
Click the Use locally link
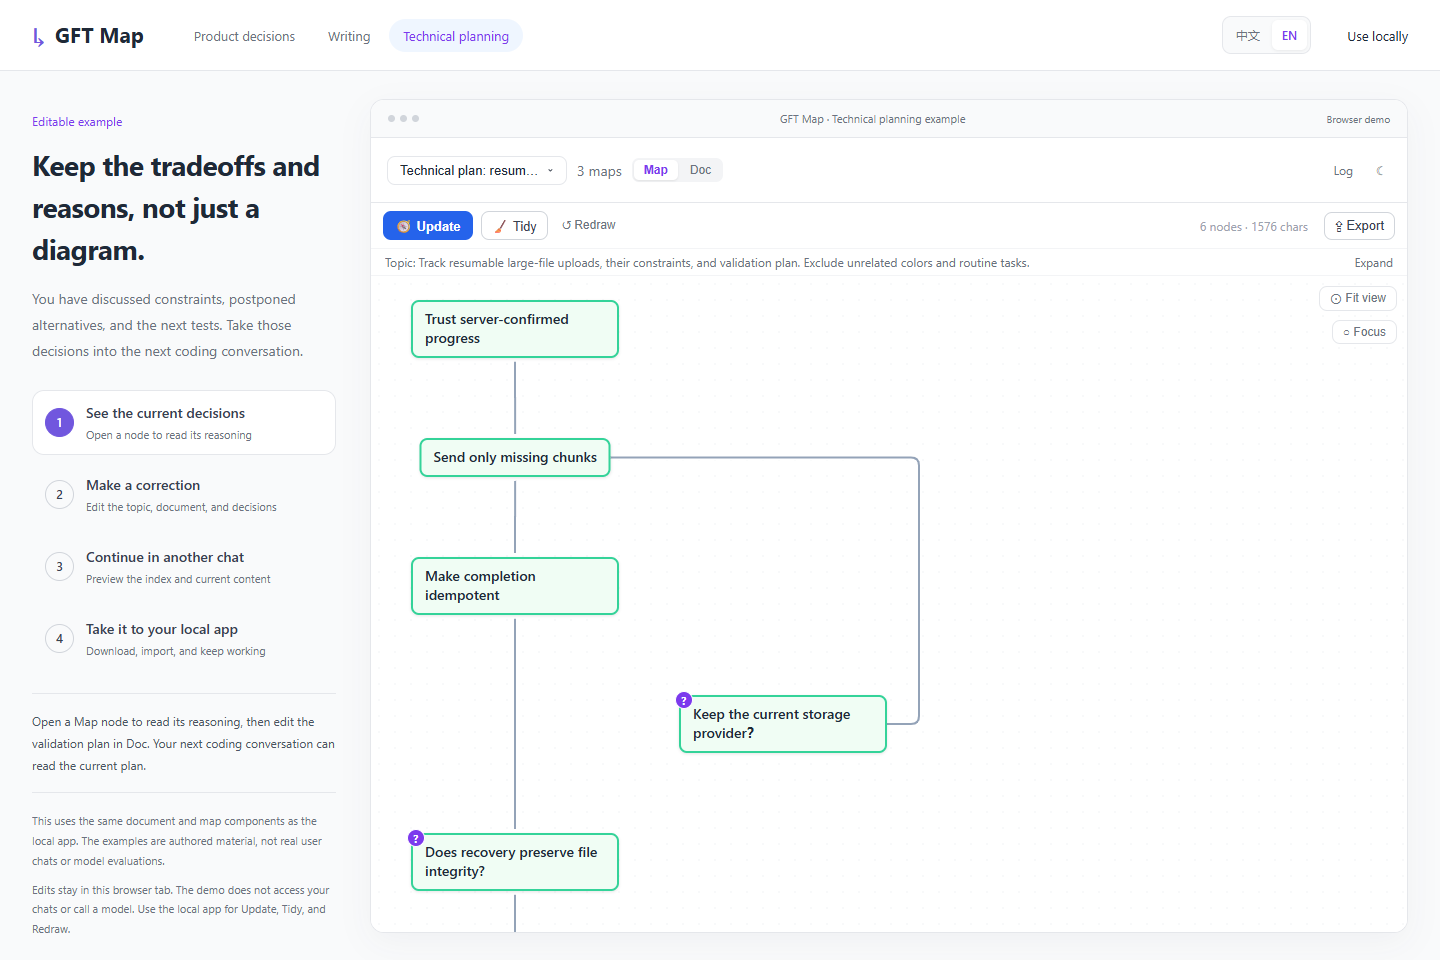point(1377,36)
